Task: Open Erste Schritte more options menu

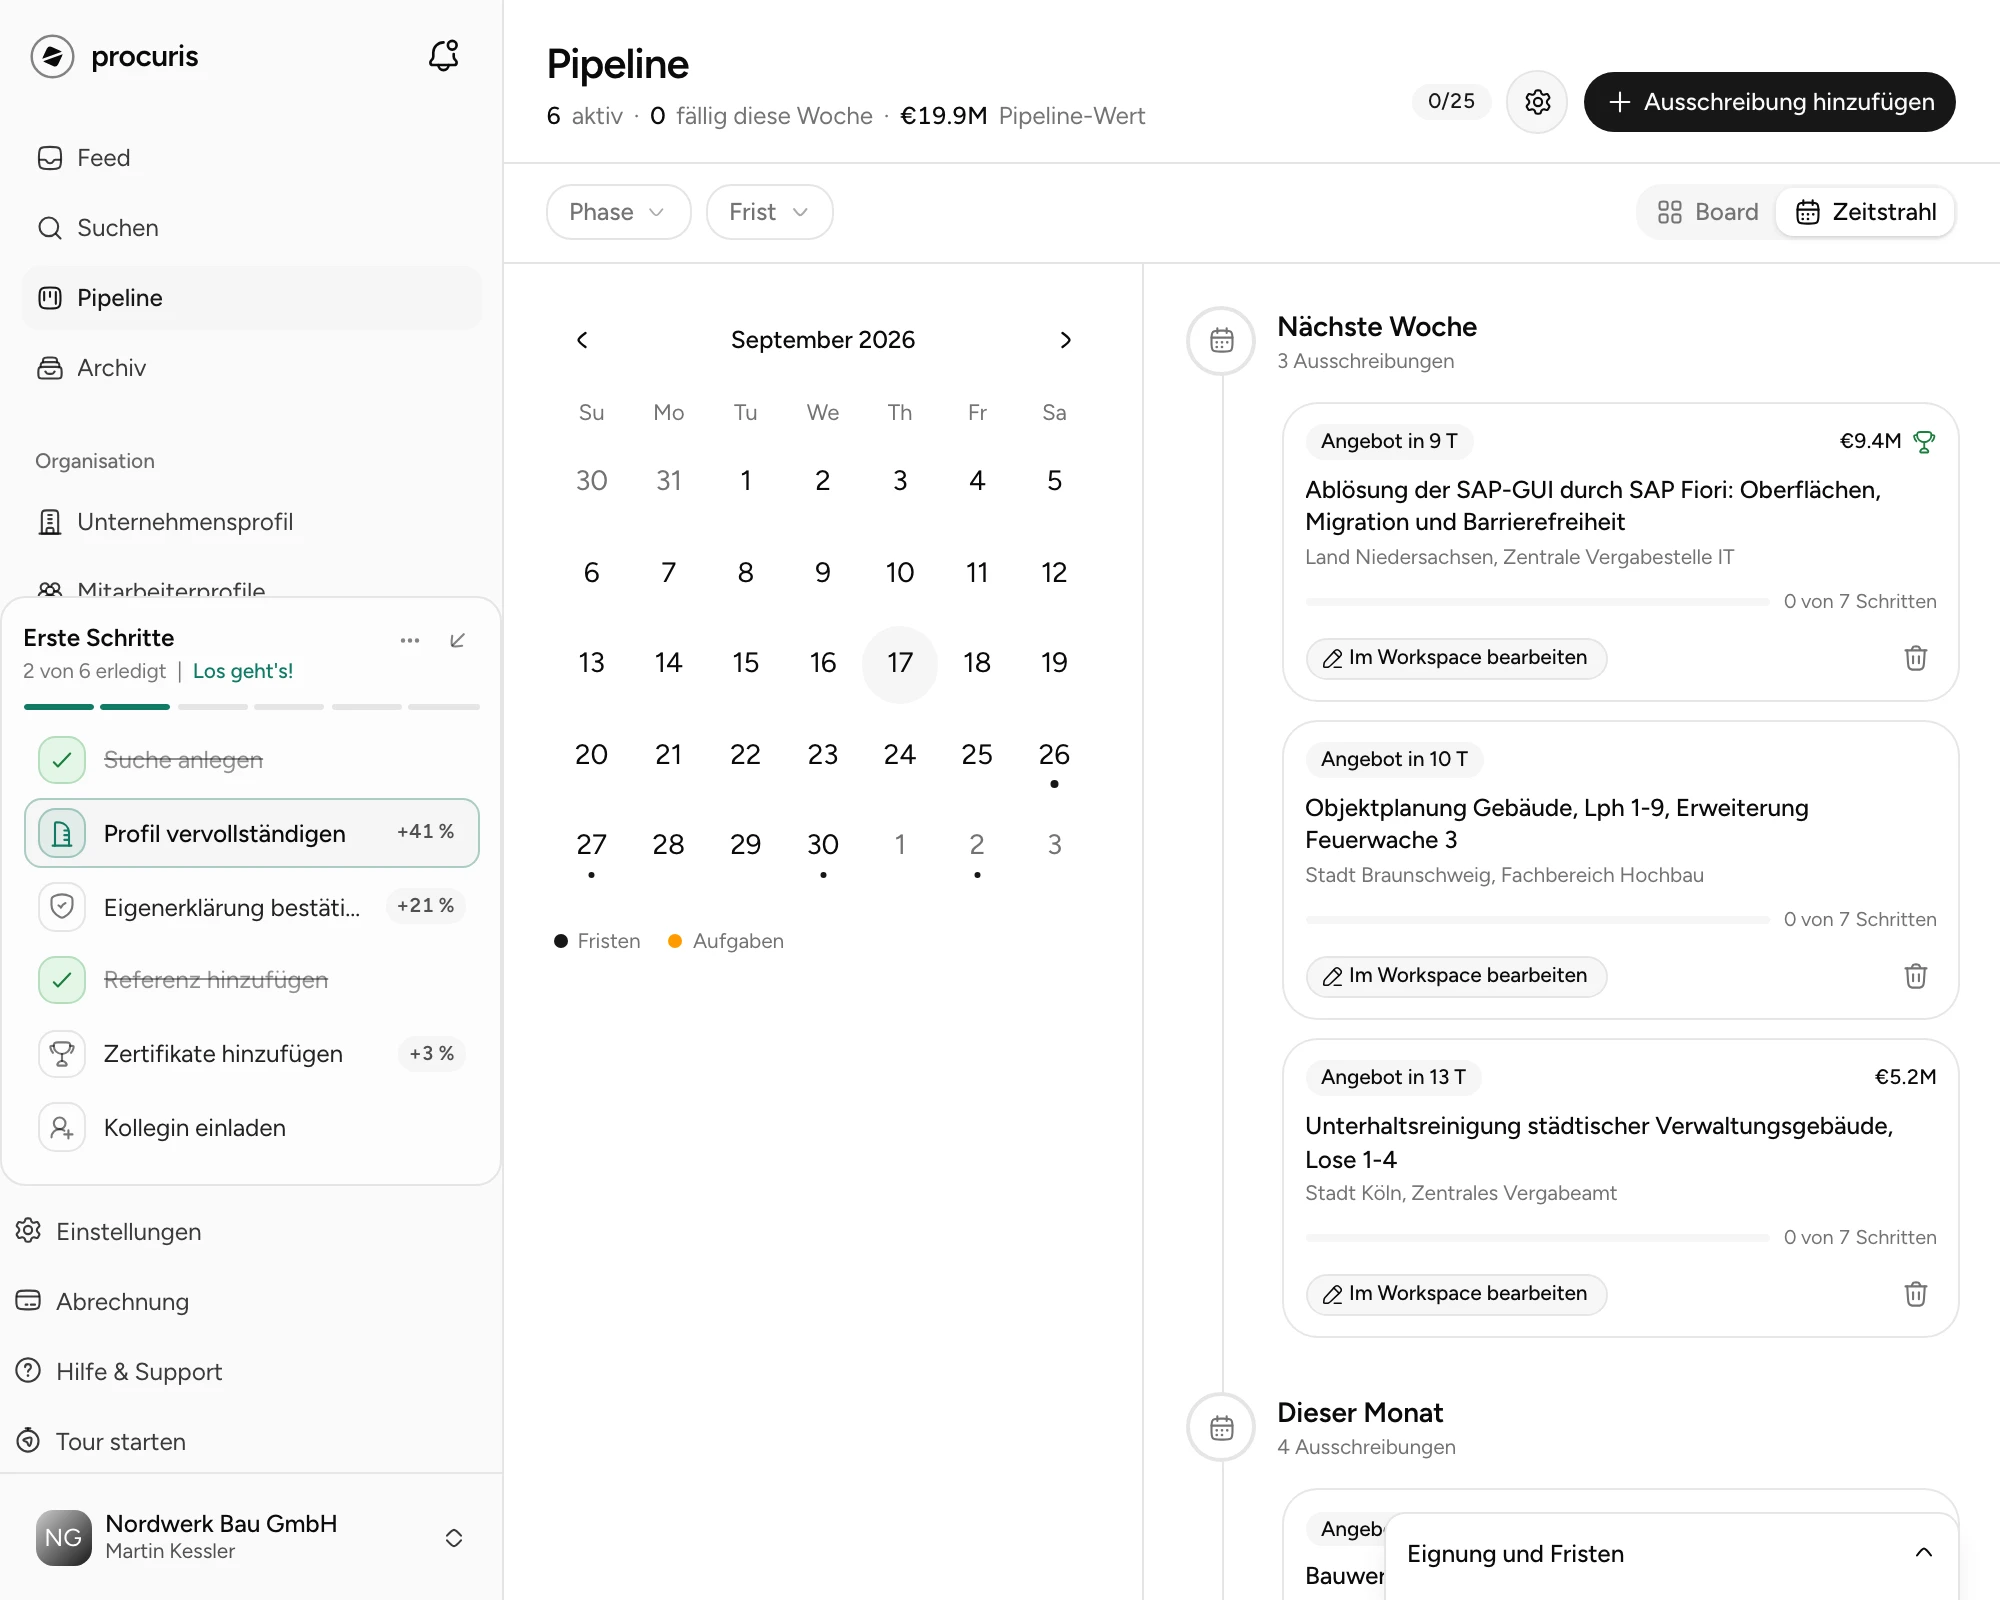Action: 410,640
